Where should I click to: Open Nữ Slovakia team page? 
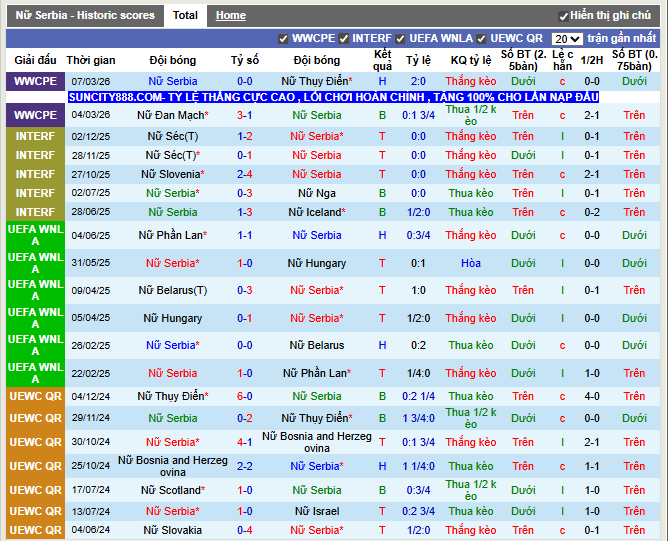click(x=173, y=530)
